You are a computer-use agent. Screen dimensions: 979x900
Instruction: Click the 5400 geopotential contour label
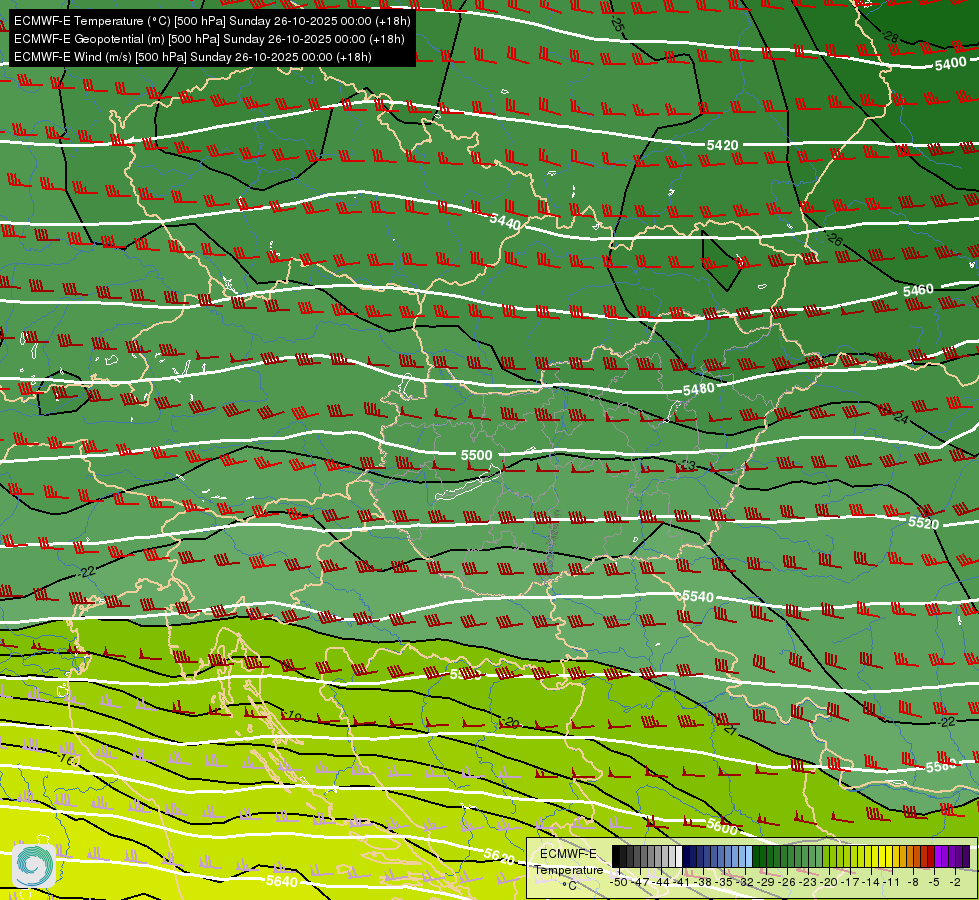[x=950, y=63]
